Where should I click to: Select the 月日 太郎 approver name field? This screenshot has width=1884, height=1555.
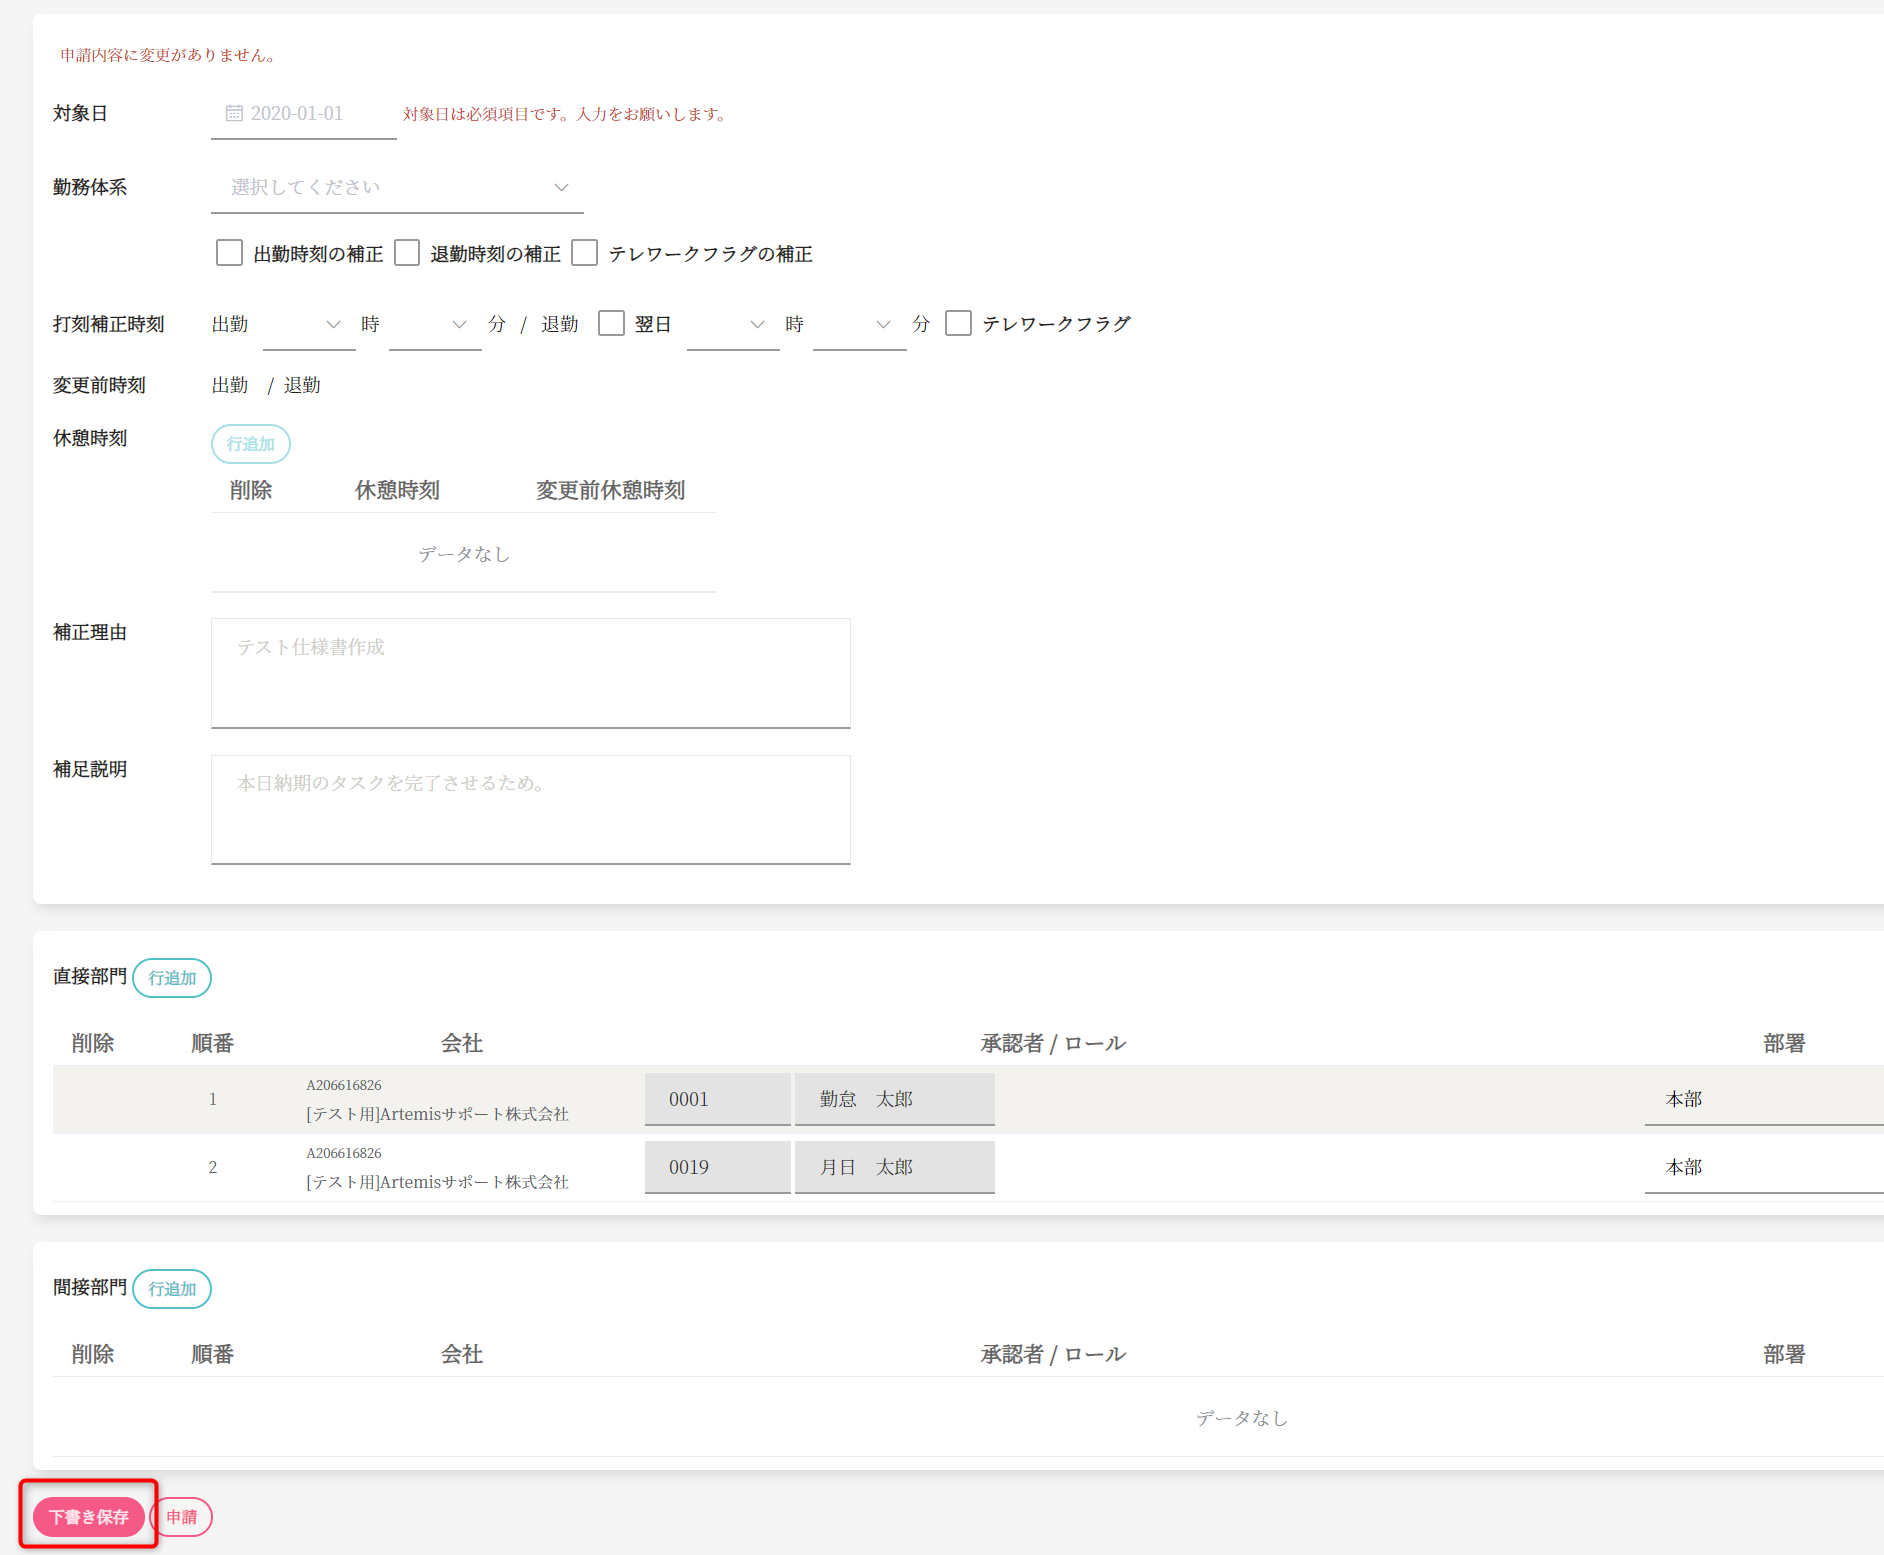click(x=894, y=1167)
